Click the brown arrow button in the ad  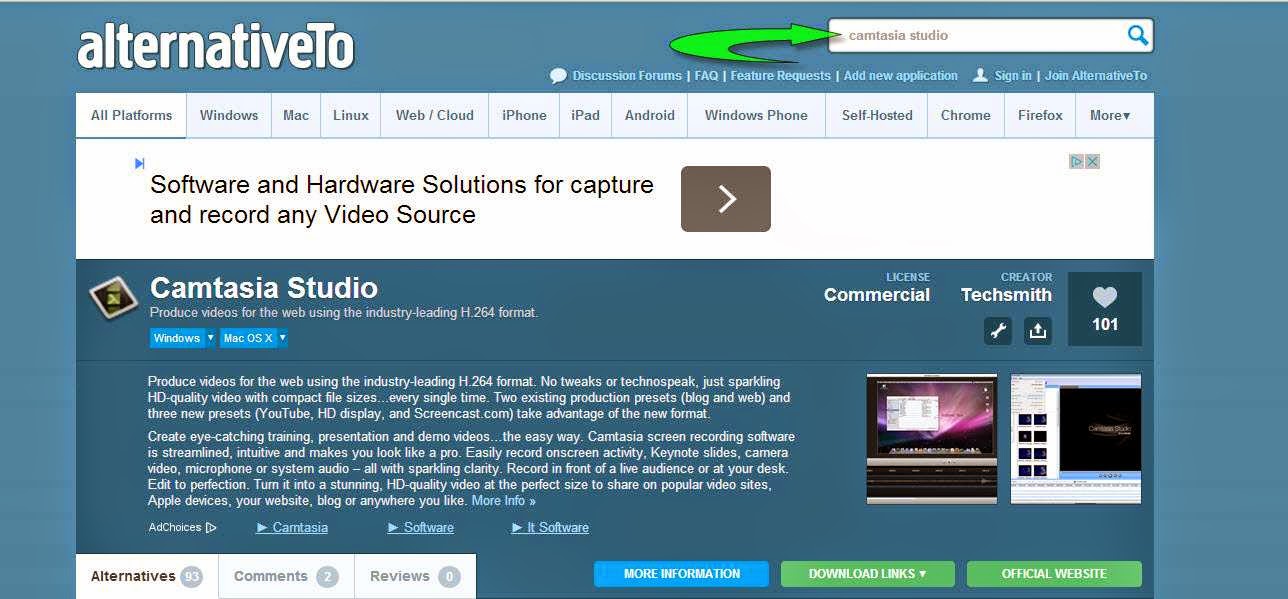725,199
